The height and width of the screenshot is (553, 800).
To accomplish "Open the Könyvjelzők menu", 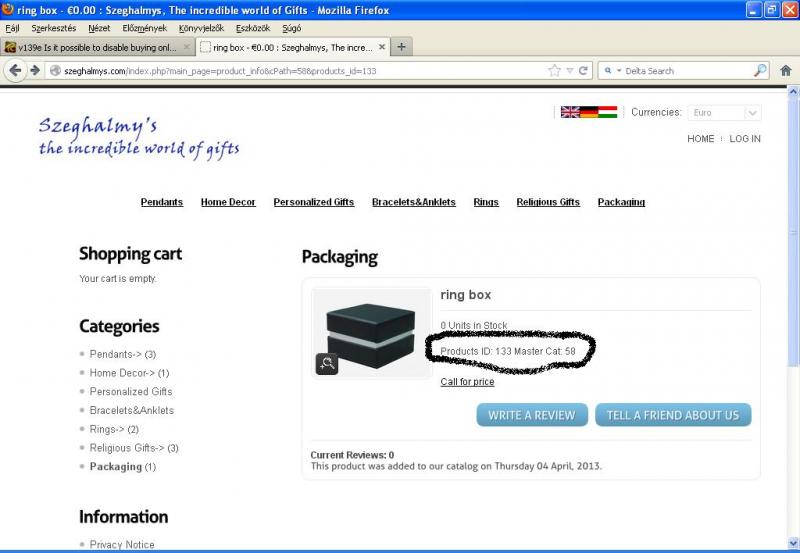I will coord(201,28).
